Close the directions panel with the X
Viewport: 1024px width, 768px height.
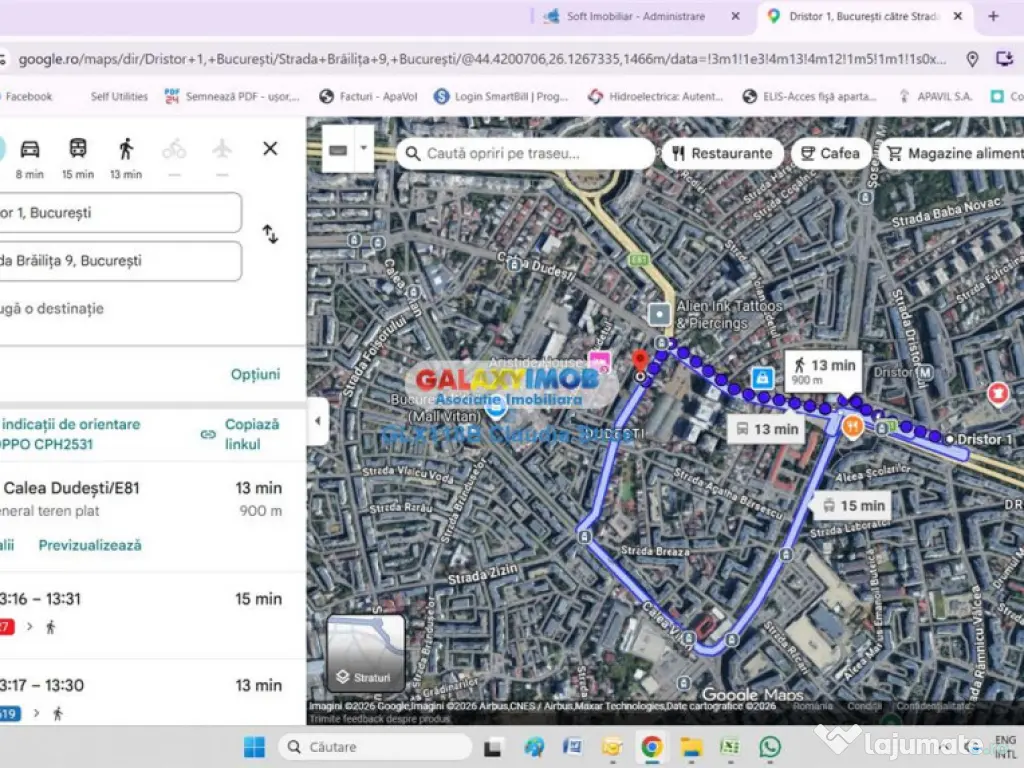[x=270, y=149]
